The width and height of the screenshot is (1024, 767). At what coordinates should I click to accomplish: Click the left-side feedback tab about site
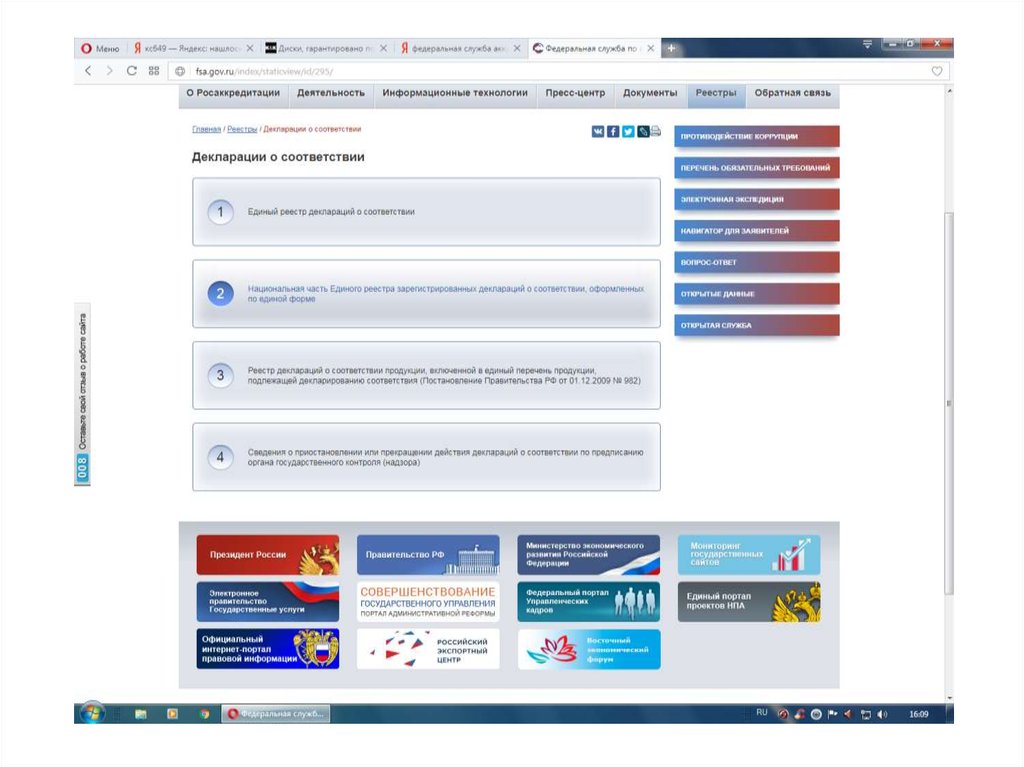[x=83, y=394]
